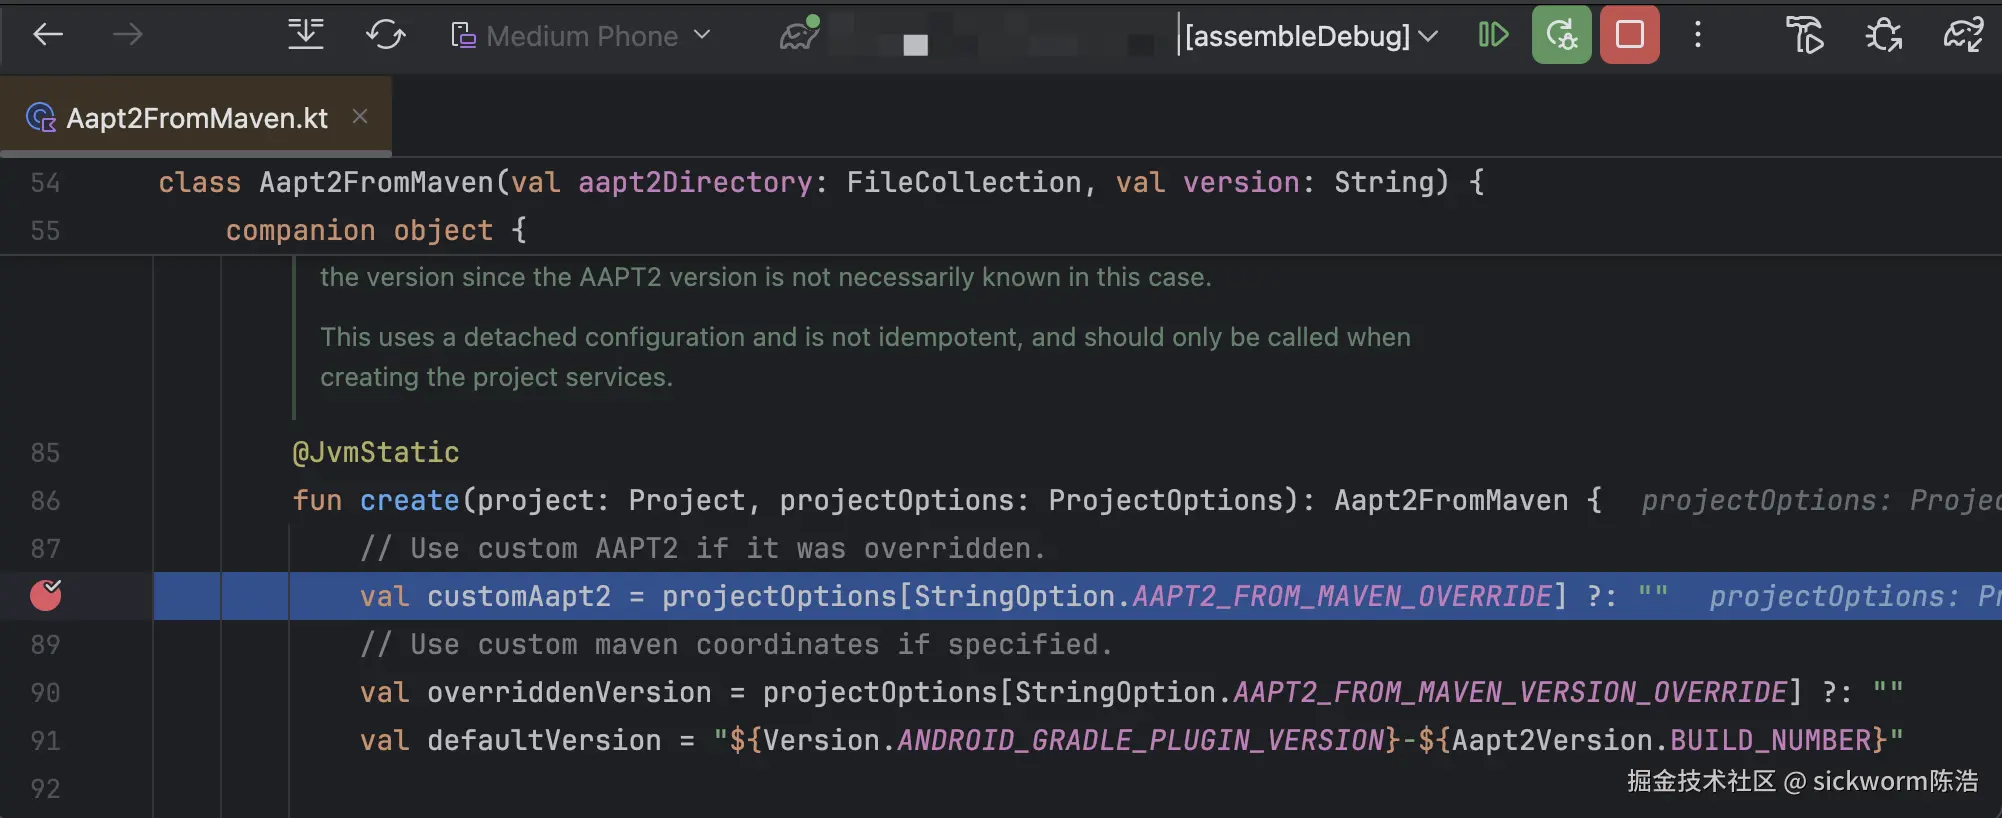
Task: Click the green Rerun Debug button
Action: coord(1561,35)
